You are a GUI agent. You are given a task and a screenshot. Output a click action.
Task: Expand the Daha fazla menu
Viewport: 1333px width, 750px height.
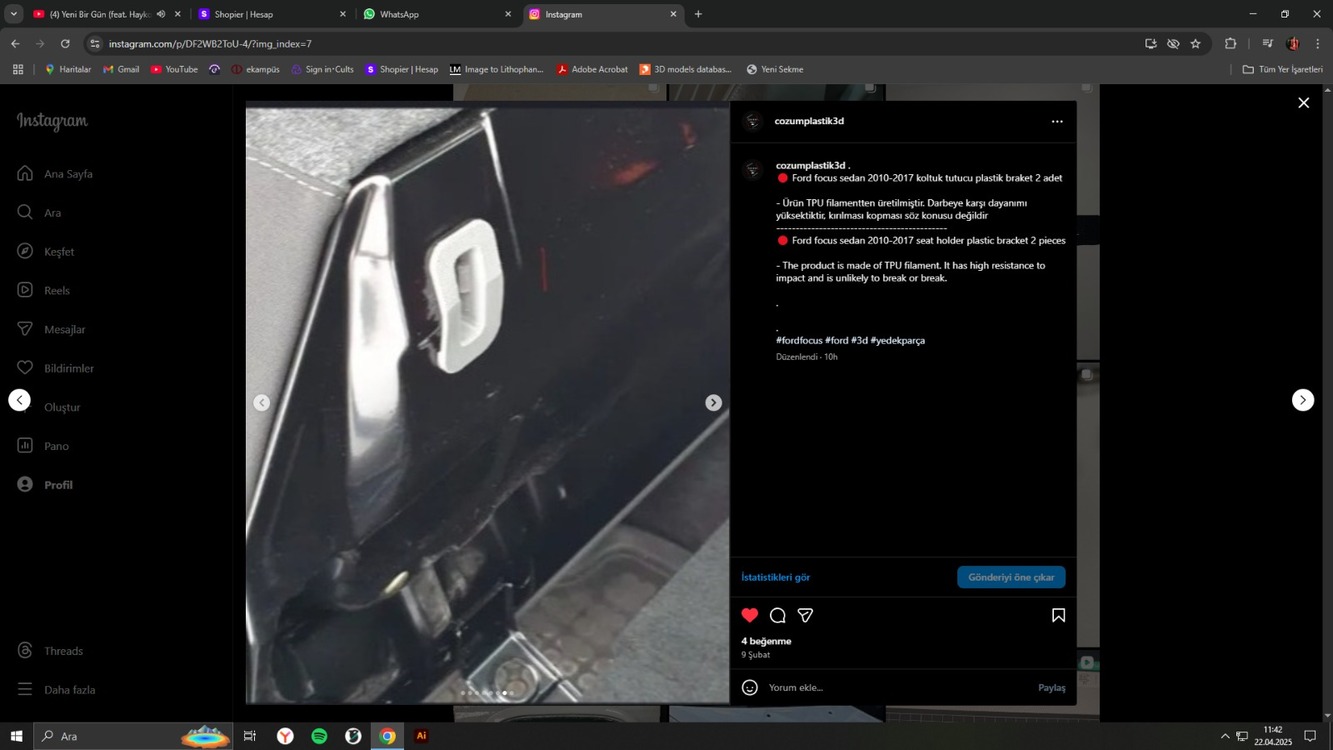coord(56,690)
